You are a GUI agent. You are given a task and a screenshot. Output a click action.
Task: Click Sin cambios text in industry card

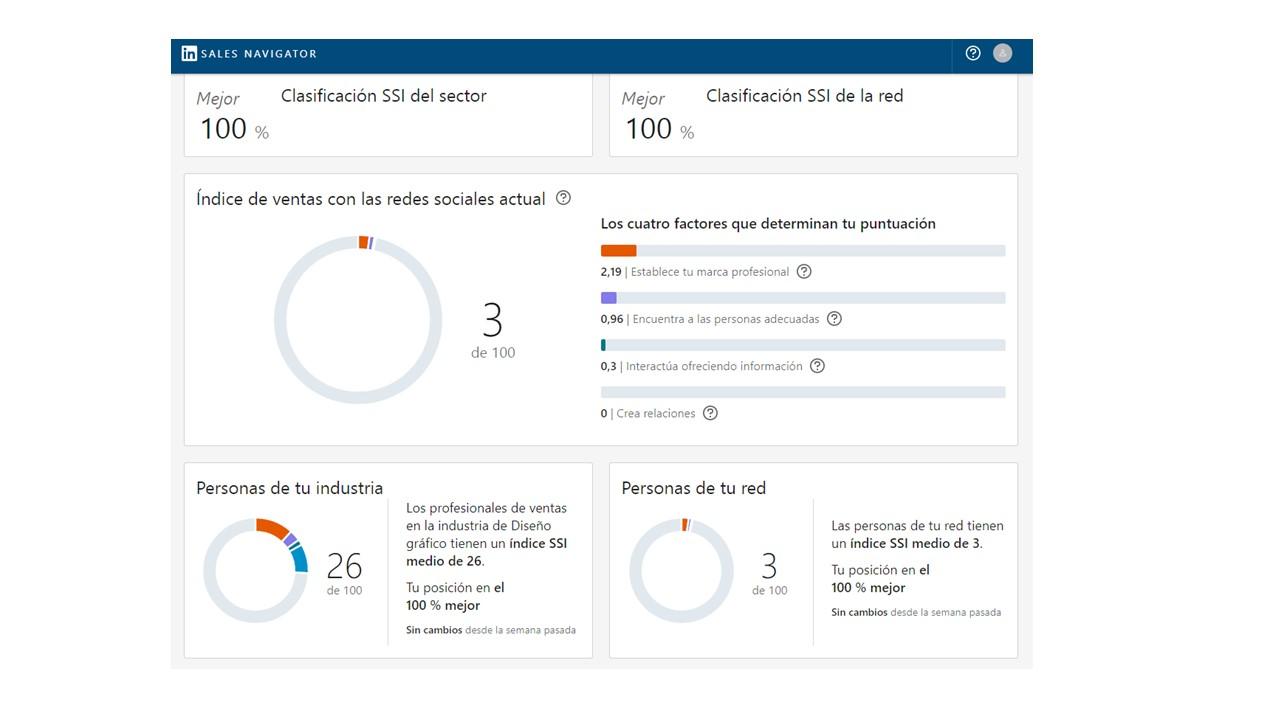click(x=434, y=630)
